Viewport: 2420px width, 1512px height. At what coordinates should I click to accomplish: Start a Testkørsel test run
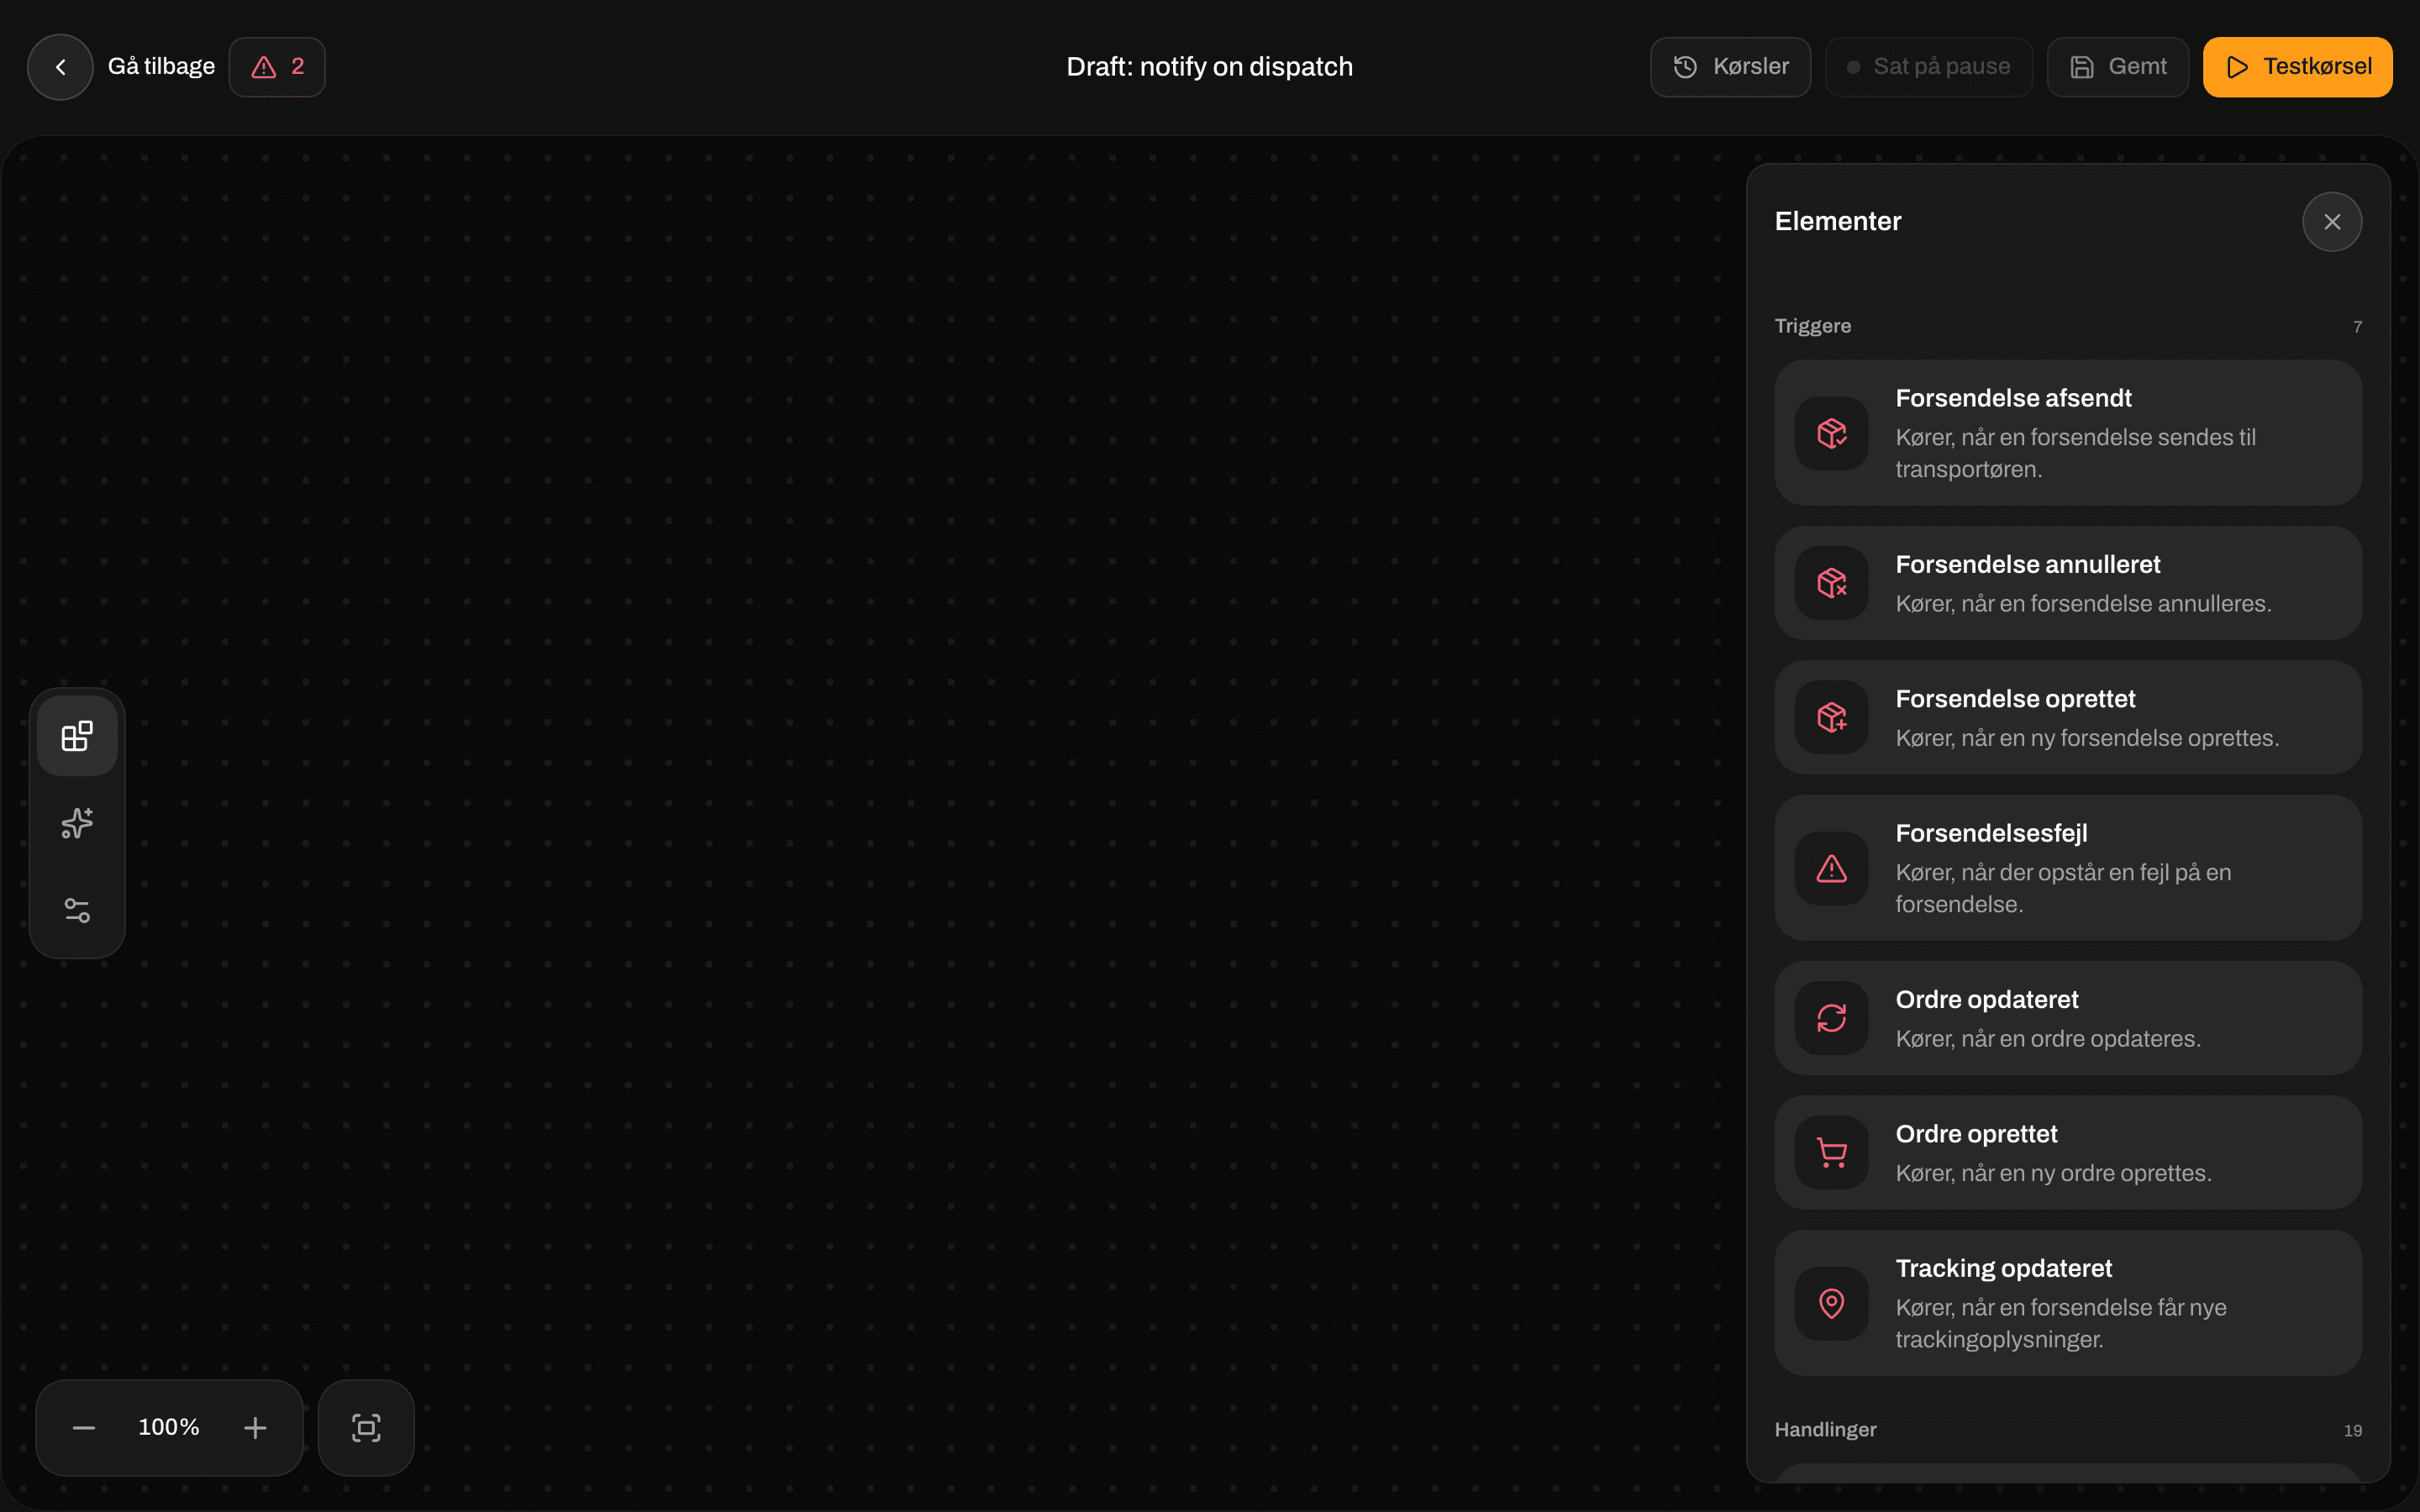[x=2297, y=67]
